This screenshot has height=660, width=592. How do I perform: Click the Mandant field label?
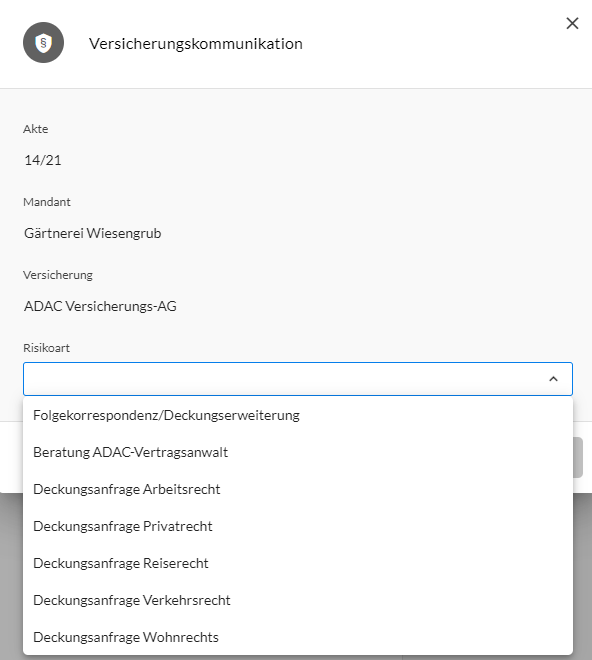(47, 202)
